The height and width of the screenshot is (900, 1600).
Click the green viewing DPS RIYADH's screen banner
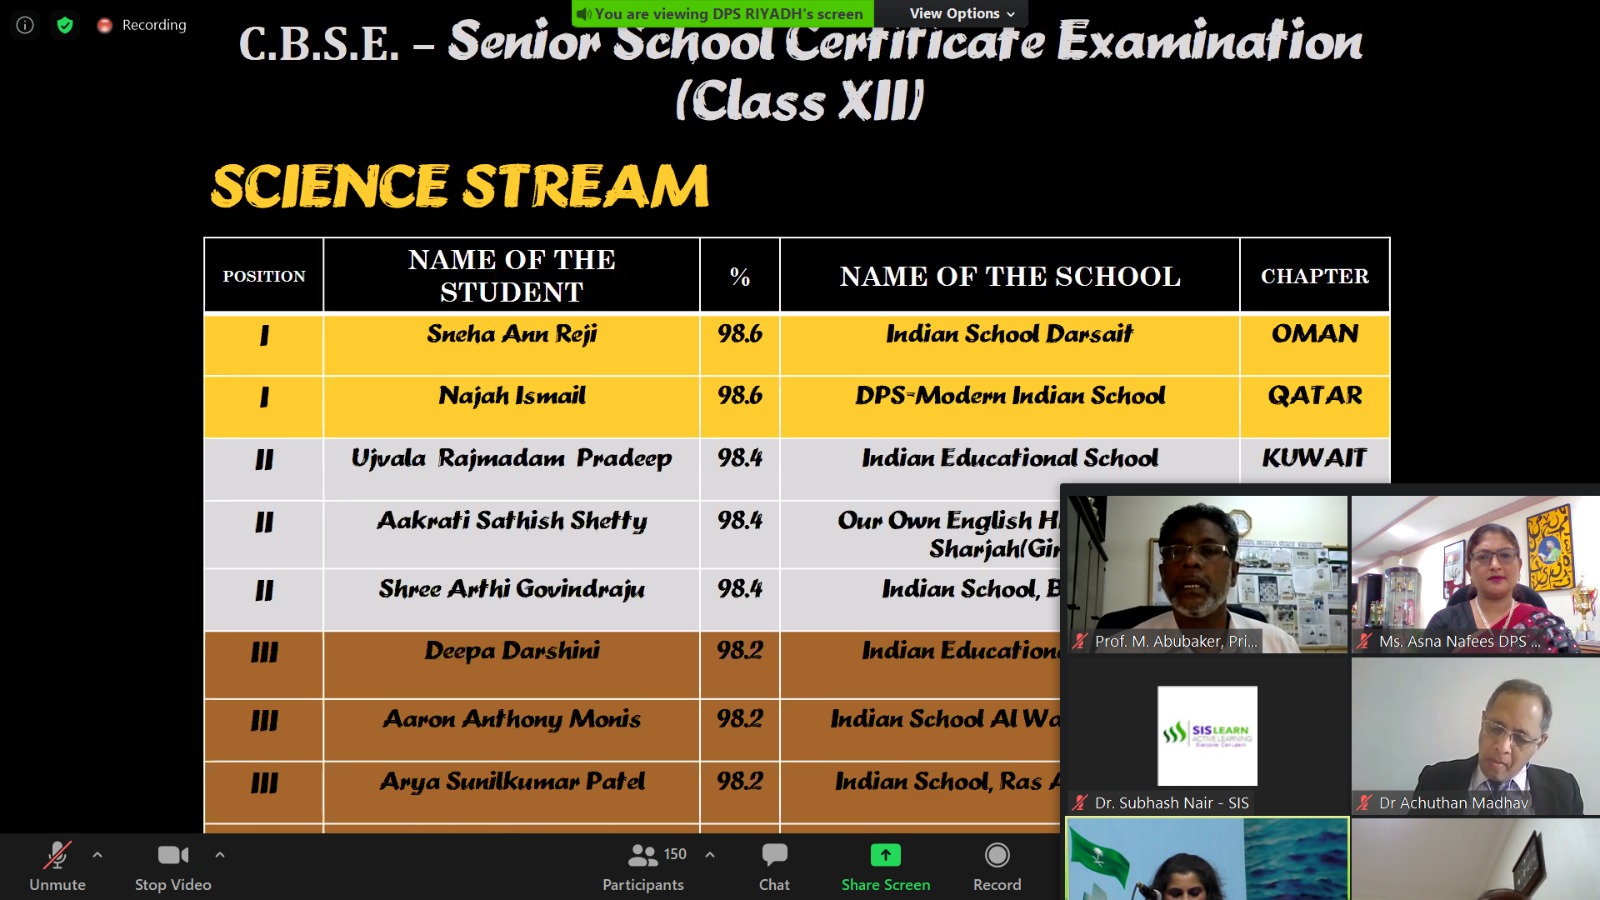(722, 14)
